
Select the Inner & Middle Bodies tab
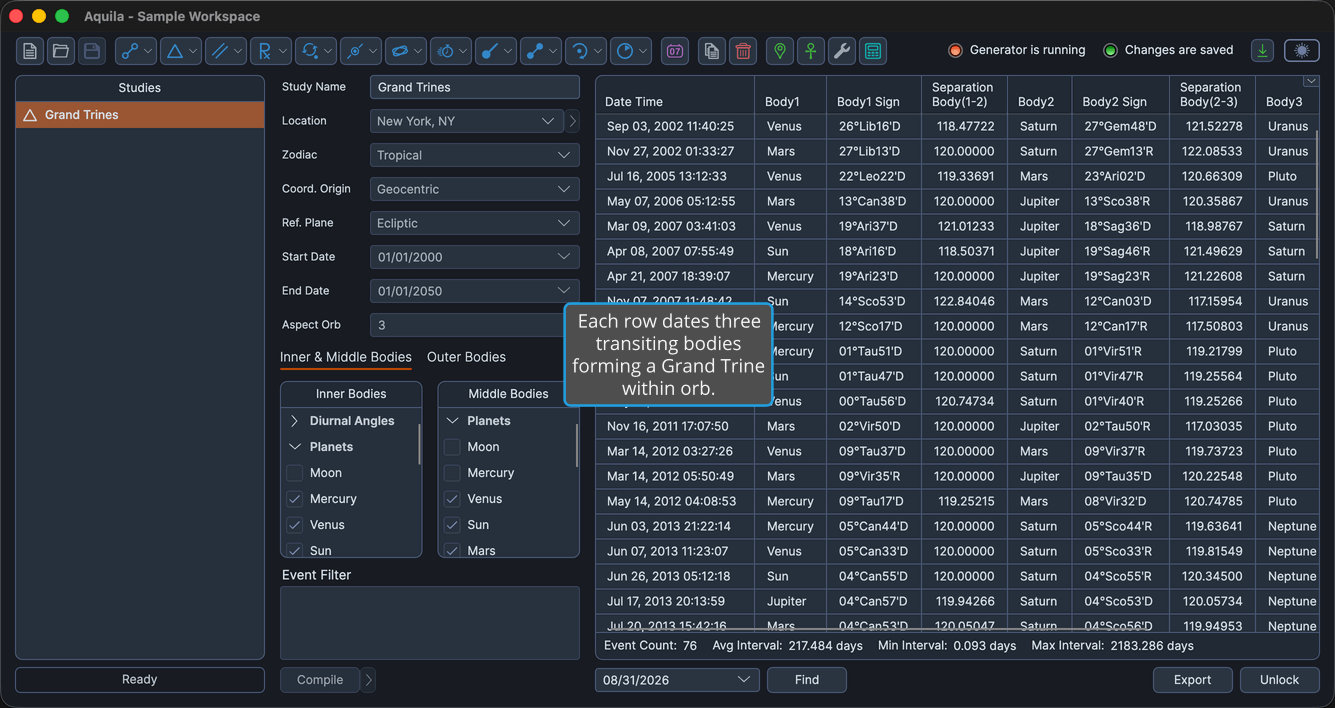tap(346, 357)
